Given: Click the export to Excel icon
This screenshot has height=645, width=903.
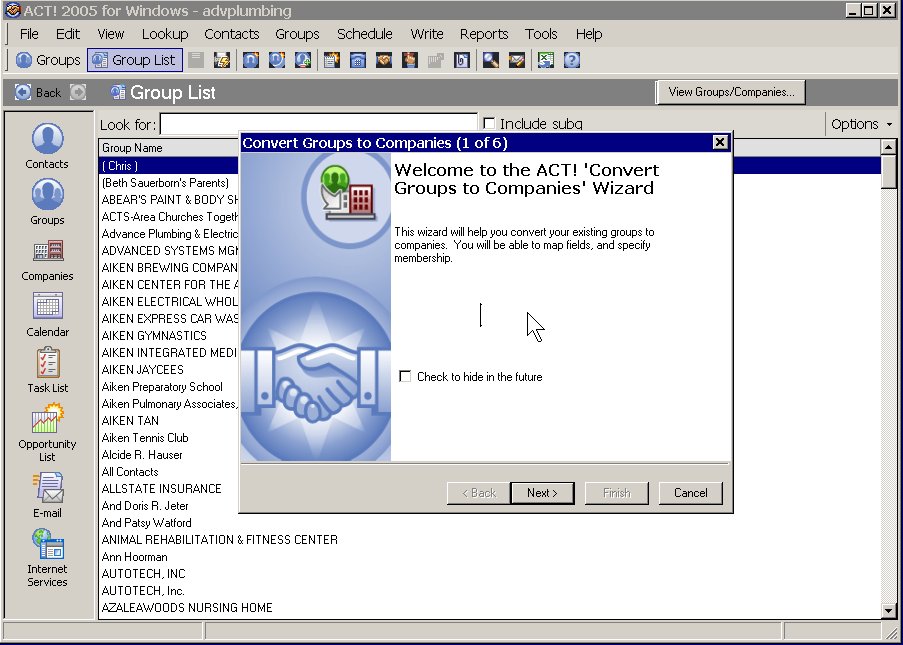Looking at the screenshot, I should (x=545, y=60).
